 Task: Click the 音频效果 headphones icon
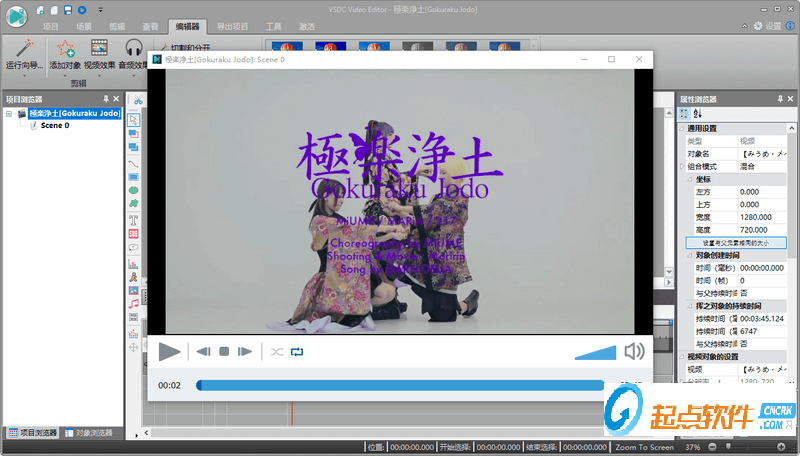[x=134, y=47]
